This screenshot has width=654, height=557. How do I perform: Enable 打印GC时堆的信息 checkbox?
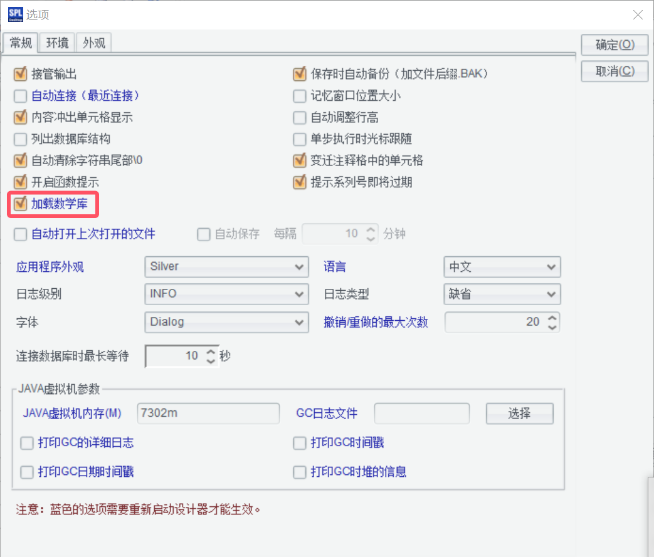[x=299, y=472]
